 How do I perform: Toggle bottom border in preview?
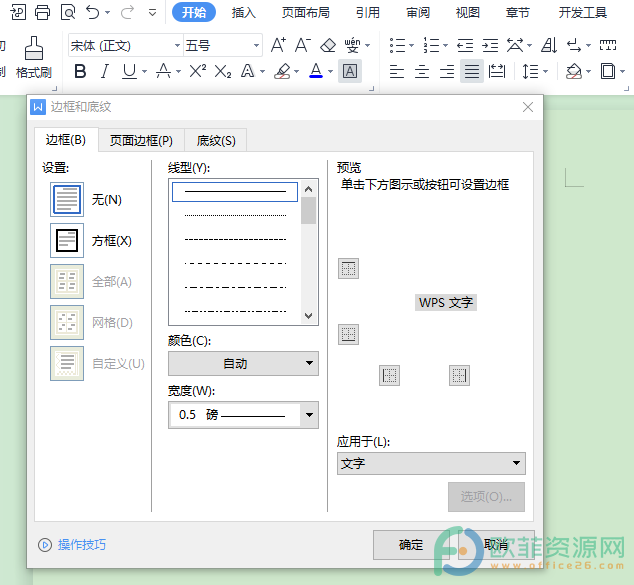click(x=348, y=334)
